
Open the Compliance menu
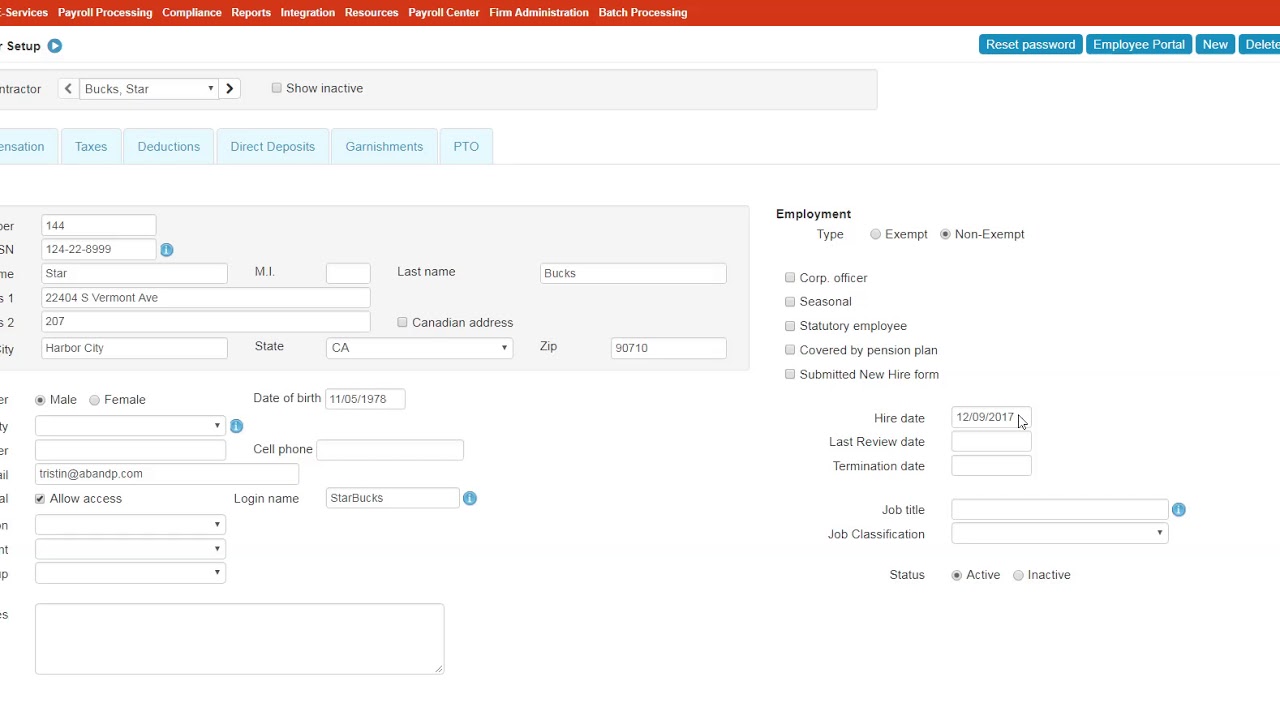(192, 12)
